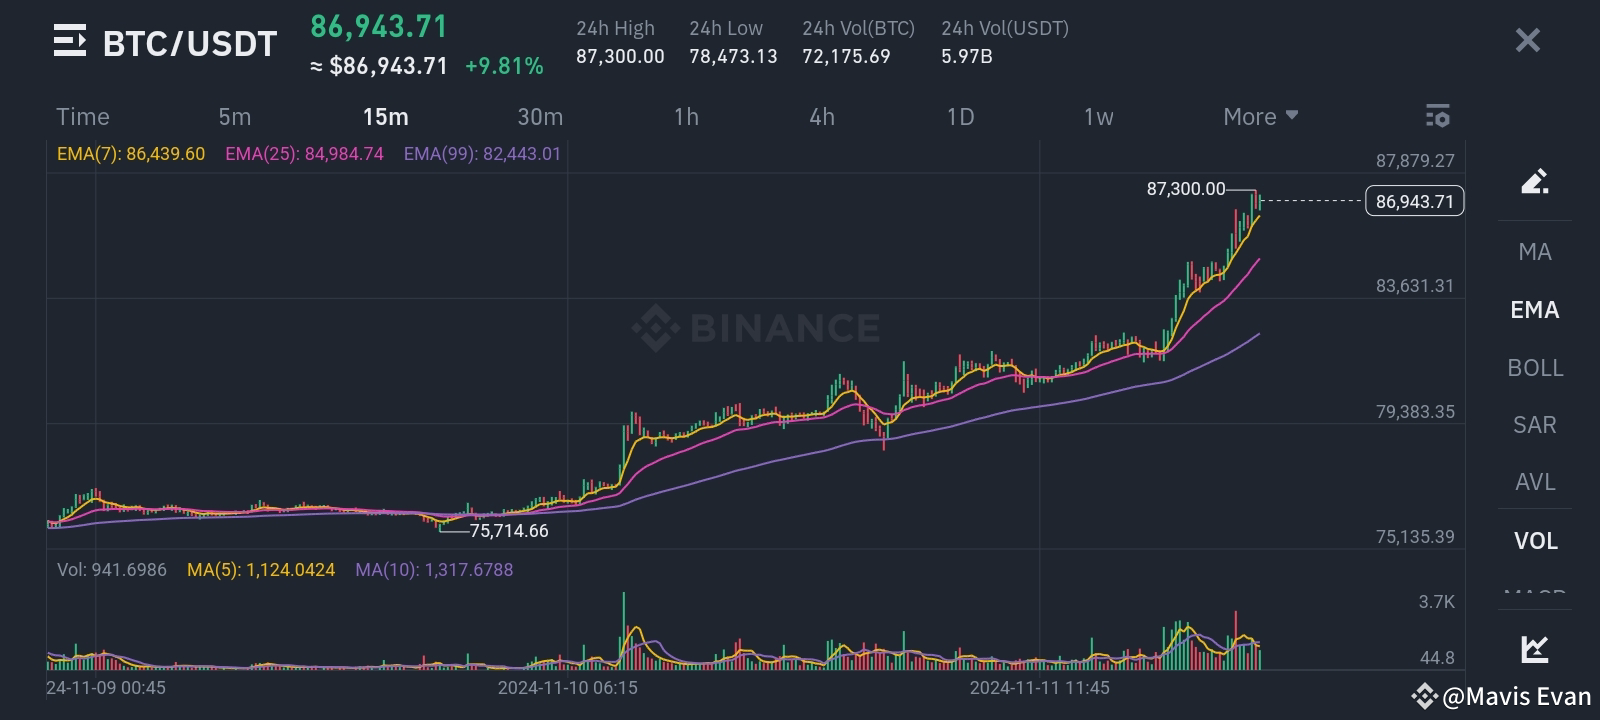Click the Binance watermark in chart center
The image size is (1600, 720).
(x=755, y=326)
